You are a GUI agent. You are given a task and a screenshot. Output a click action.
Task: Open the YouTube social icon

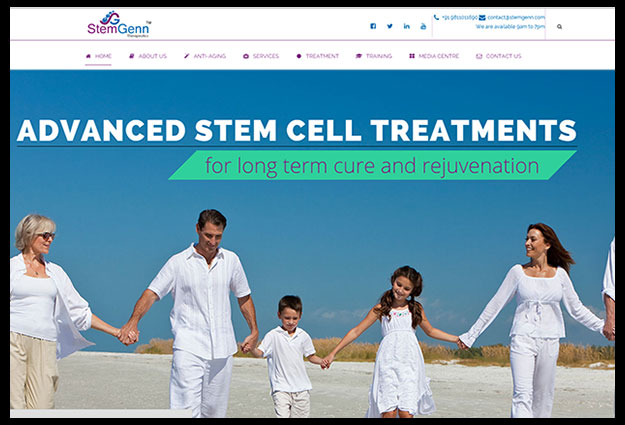(423, 26)
